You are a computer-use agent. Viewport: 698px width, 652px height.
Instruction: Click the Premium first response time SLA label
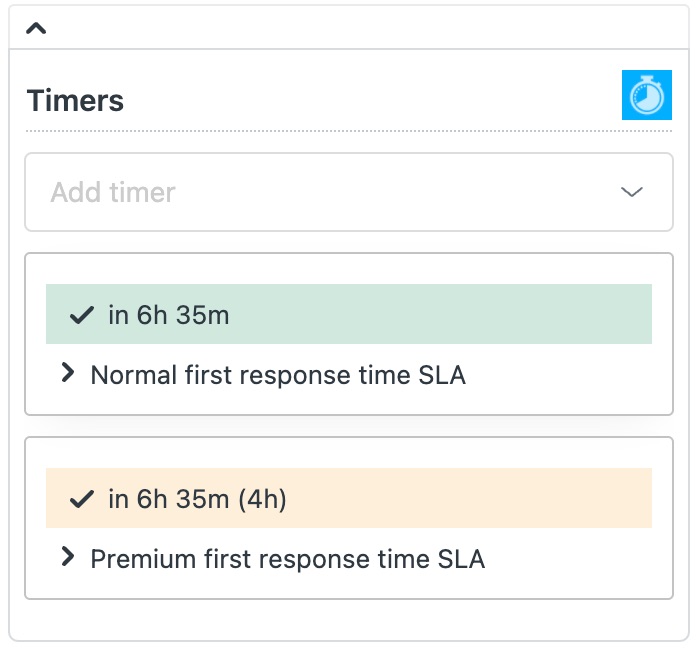[x=288, y=559]
